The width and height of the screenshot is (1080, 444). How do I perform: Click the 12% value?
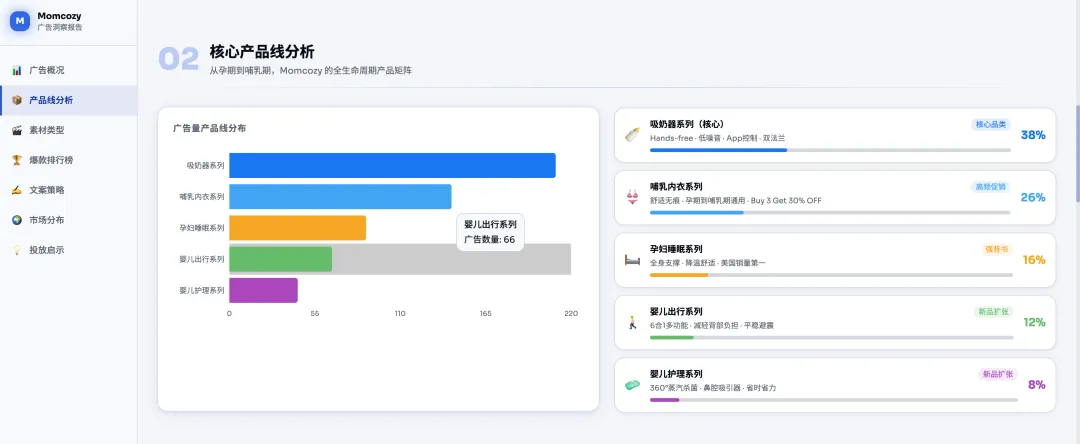1034,322
